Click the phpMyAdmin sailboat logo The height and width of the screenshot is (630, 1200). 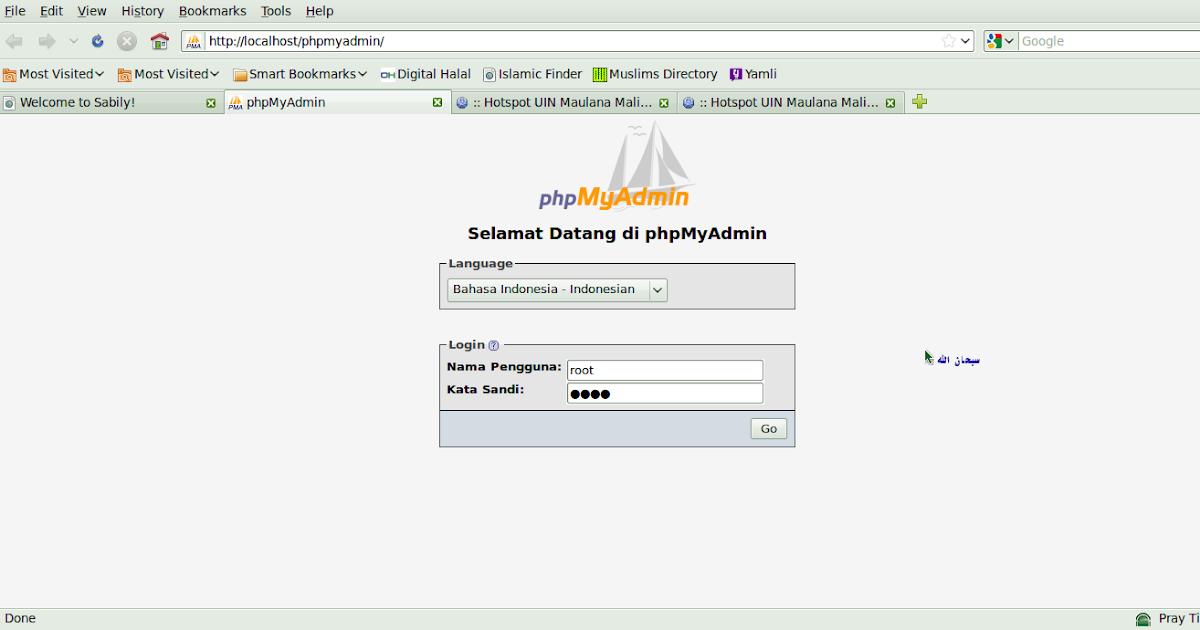click(x=616, y=167)
